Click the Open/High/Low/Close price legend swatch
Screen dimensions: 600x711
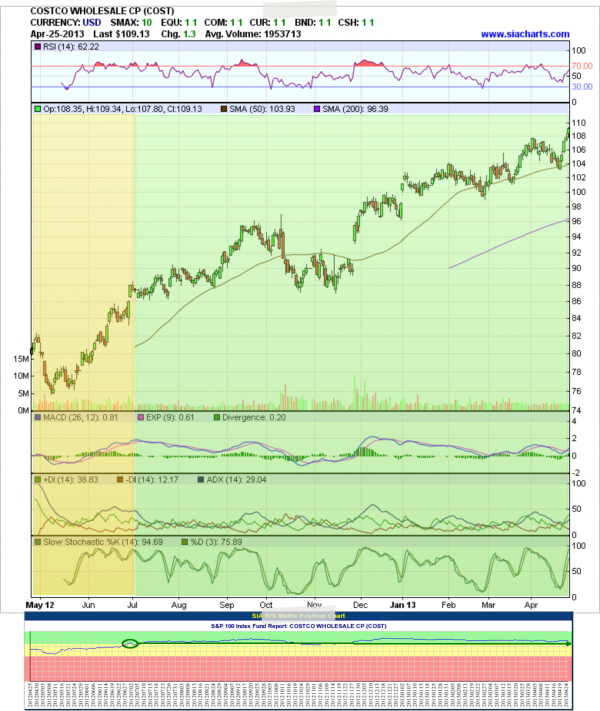click(x=38, y=108)
